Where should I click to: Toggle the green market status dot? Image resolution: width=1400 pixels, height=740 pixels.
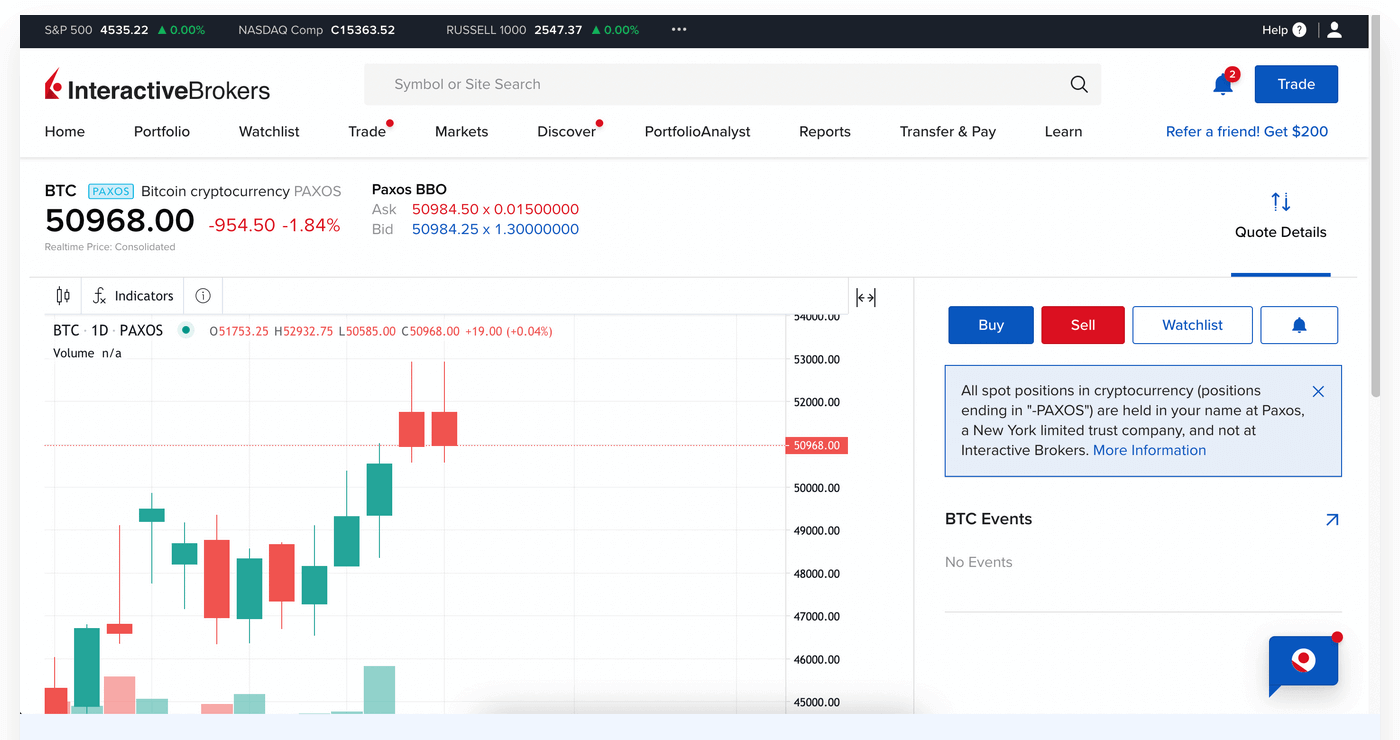tap(185, 331)
